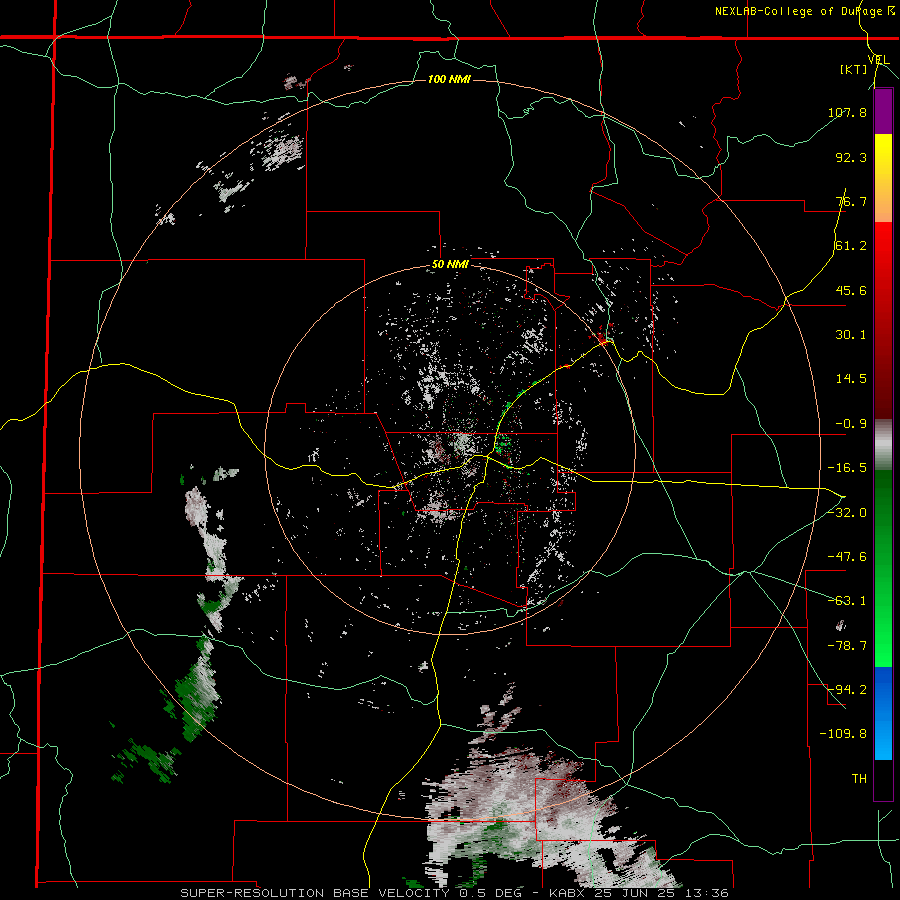
Task: Select the 14.5 scale value
Action: pyautogui.click(x=851, y=379)
